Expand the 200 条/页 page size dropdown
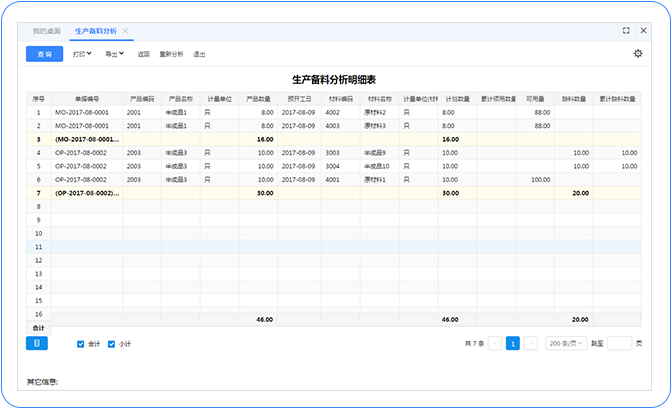672x410 pixels. click(567, 343)
